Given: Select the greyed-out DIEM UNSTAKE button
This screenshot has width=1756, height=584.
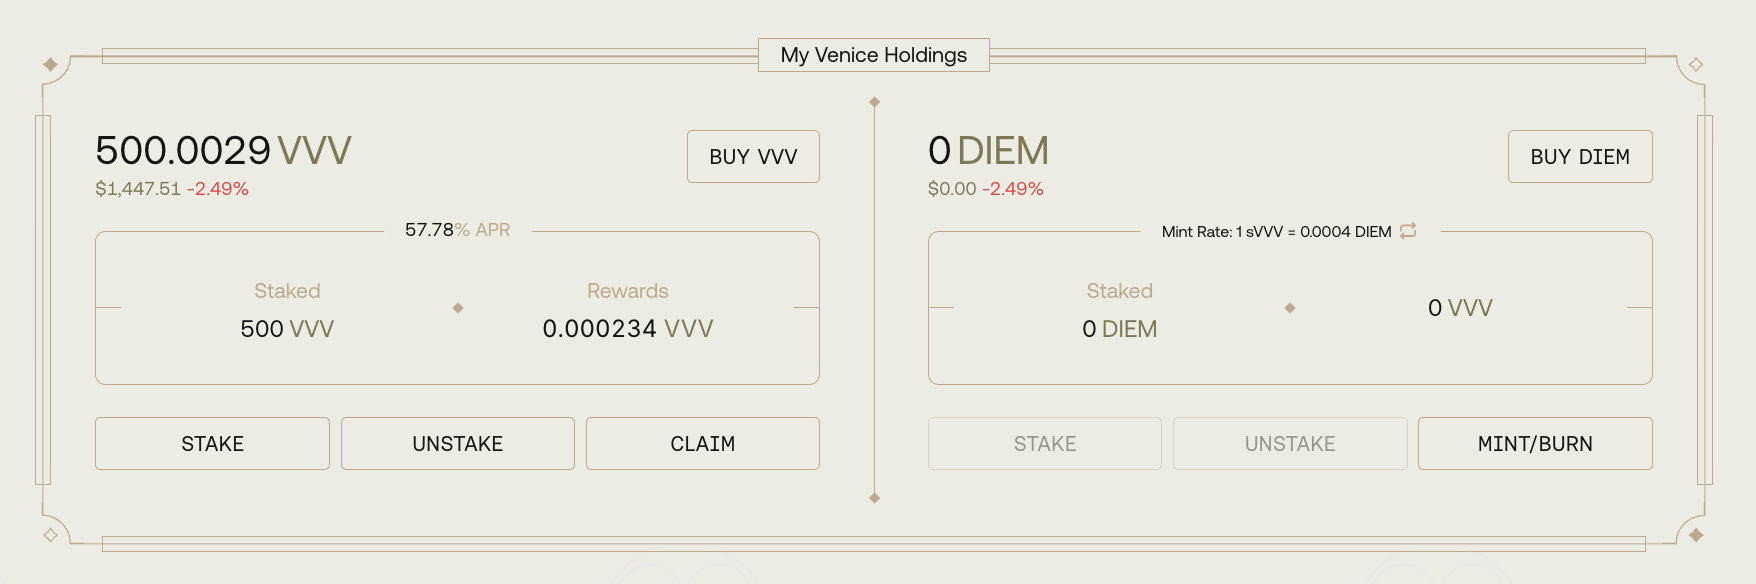Looking at the screenshot, I should click(1290, 444).
